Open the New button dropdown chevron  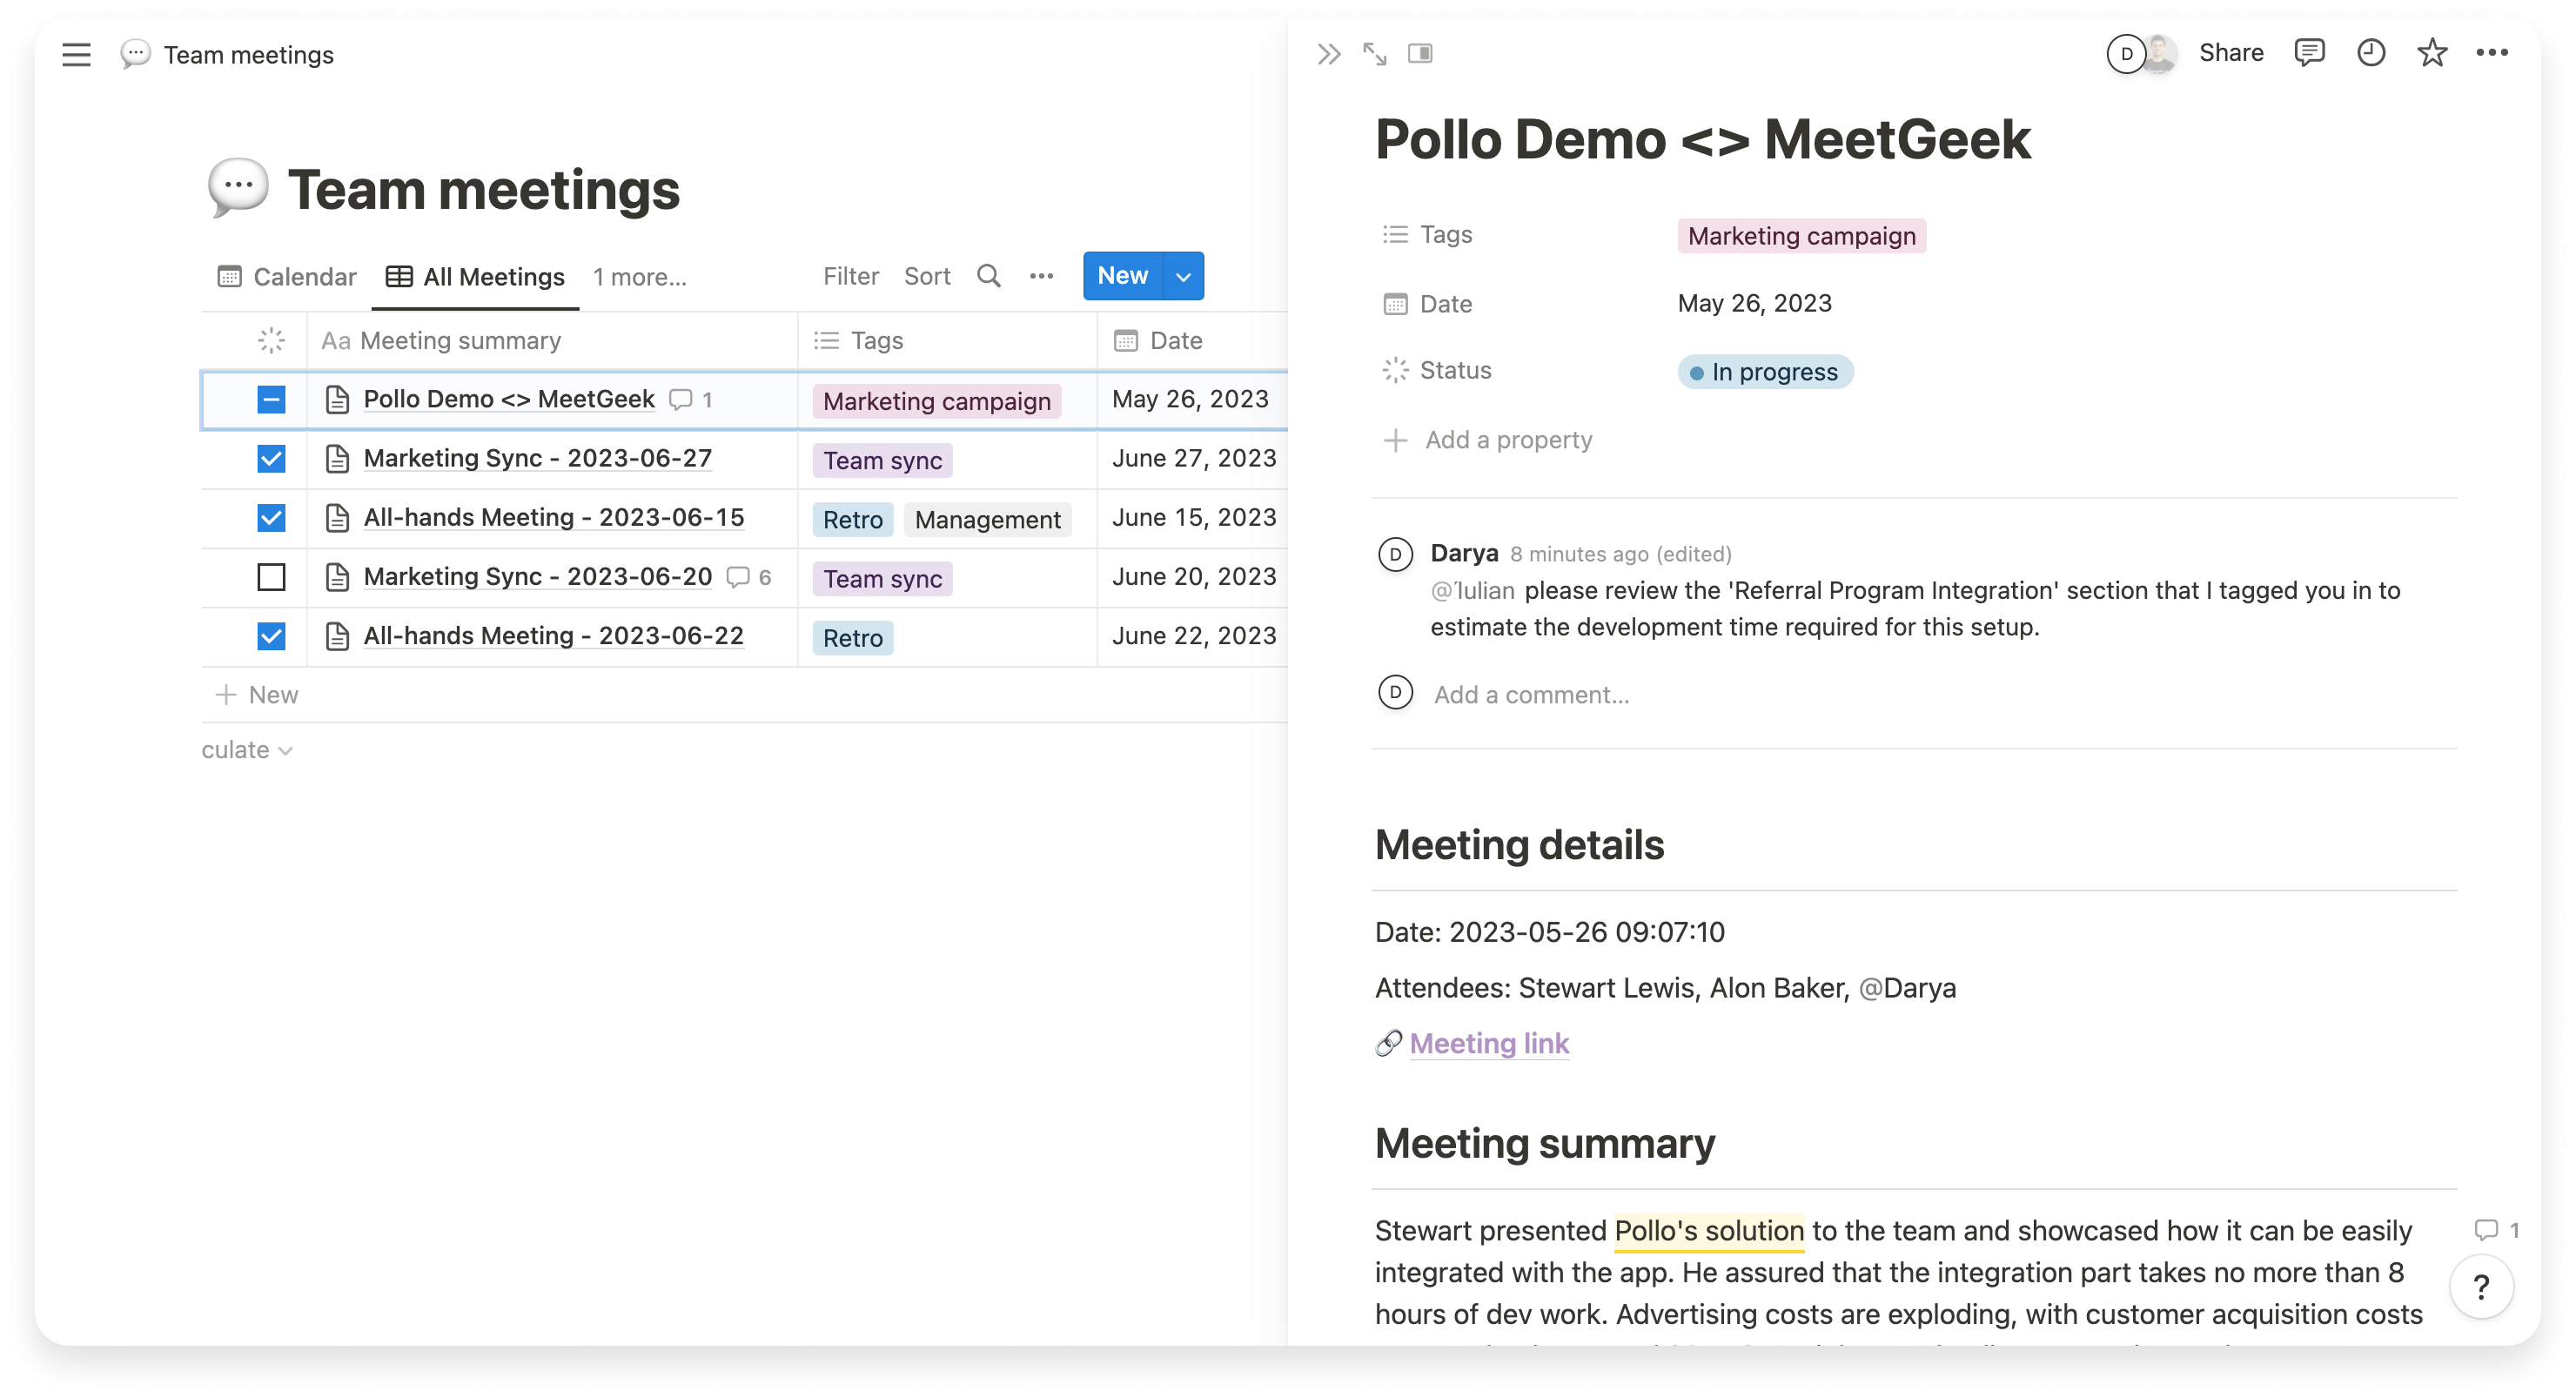click(x=1181, y=276)
